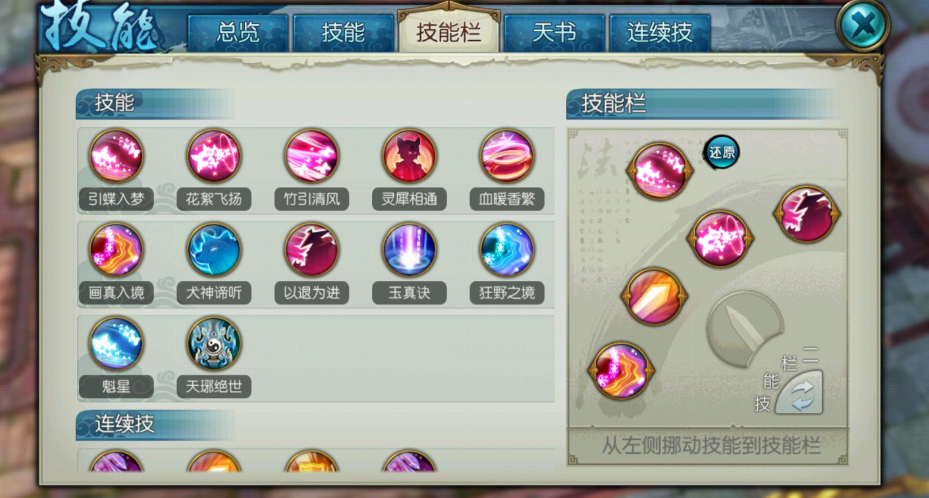Select the 犬神谛听 skill icon
The image size is (929, 498).
[214, 250]
